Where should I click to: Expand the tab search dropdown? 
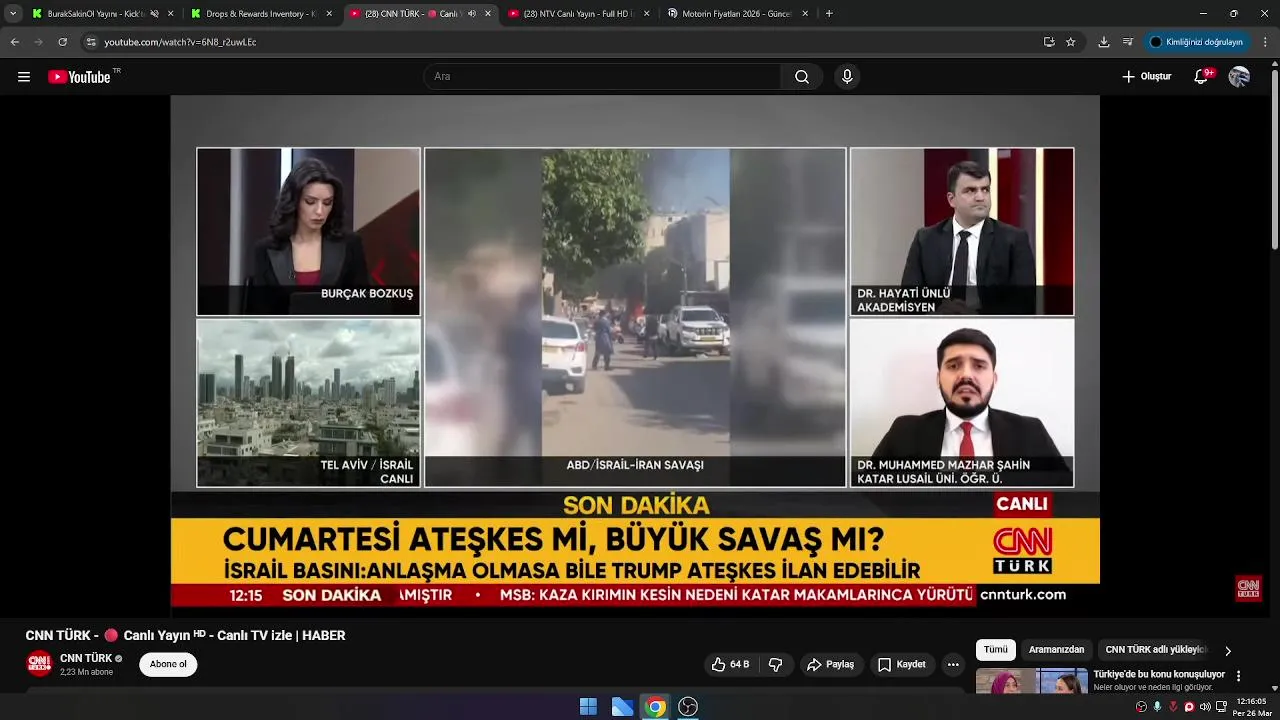12,14
